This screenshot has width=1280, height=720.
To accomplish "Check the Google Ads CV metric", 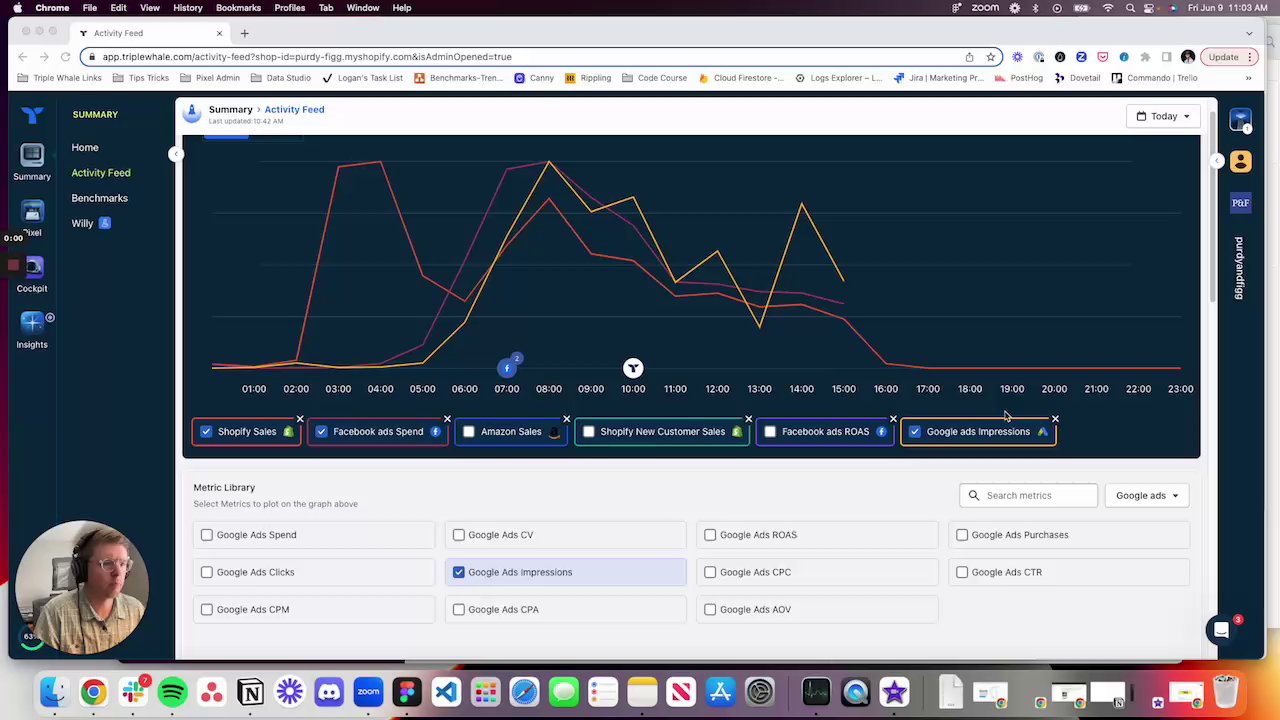I will [459, 535].
